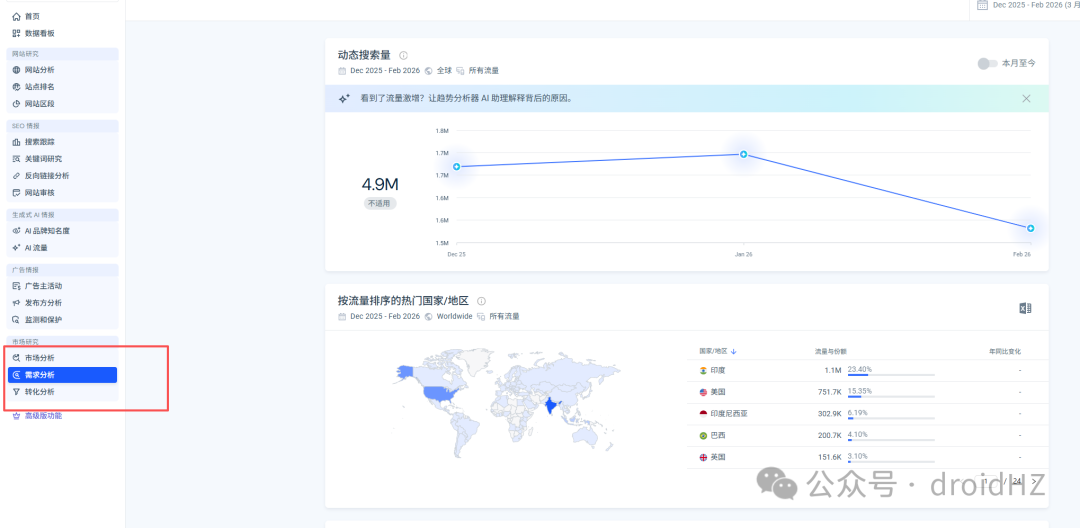Click the AI sparkle icon in the banner
The height and width of the screenshot is (528, 1080).
click(x=344, y=98)
